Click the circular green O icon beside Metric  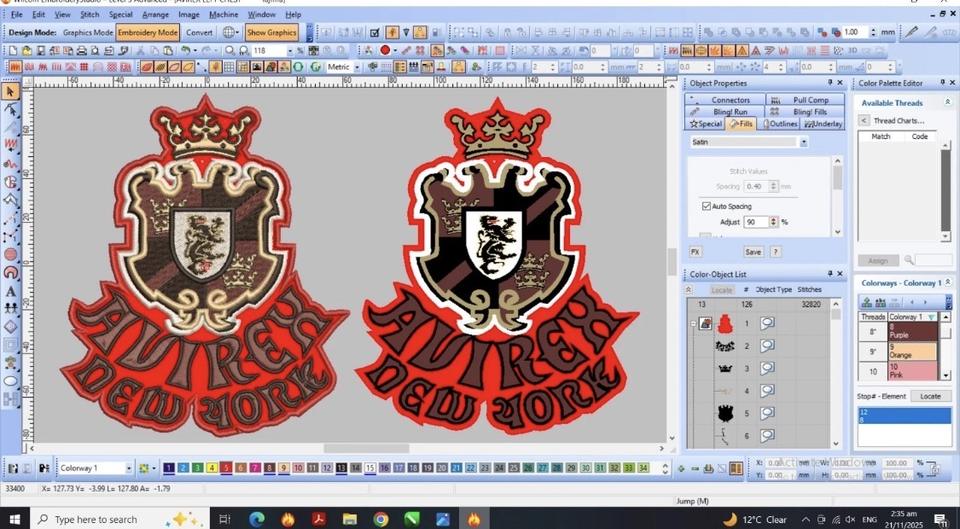point(299,67)
